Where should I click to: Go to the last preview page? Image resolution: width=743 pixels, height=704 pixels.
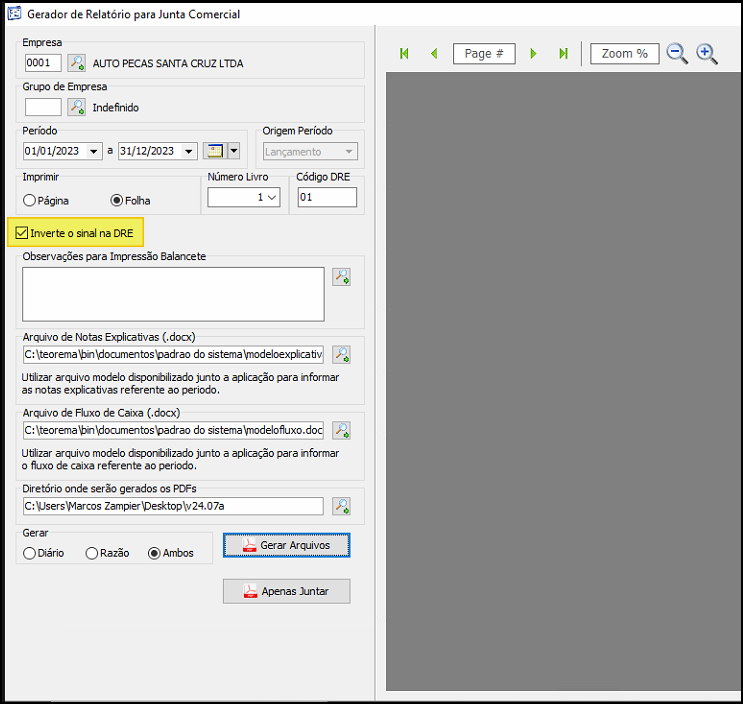click(563, 54)
